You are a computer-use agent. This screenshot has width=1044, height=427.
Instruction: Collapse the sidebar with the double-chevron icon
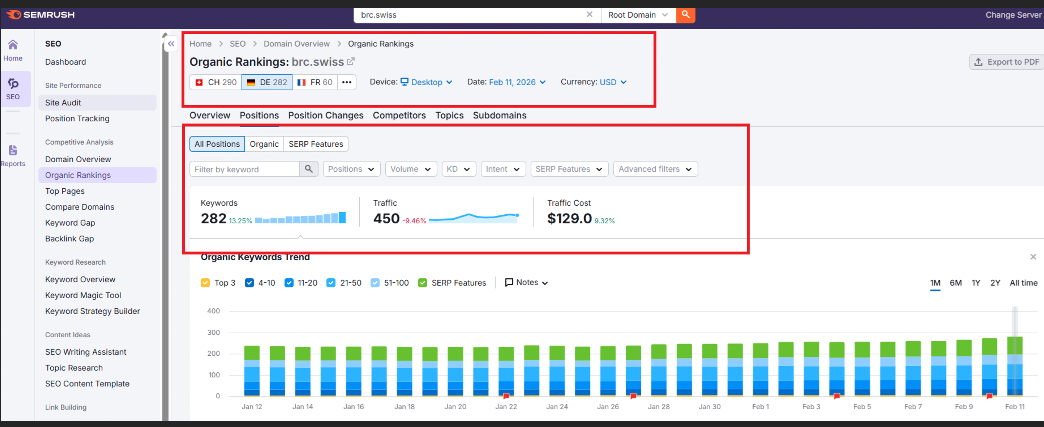tap(171, 44)
